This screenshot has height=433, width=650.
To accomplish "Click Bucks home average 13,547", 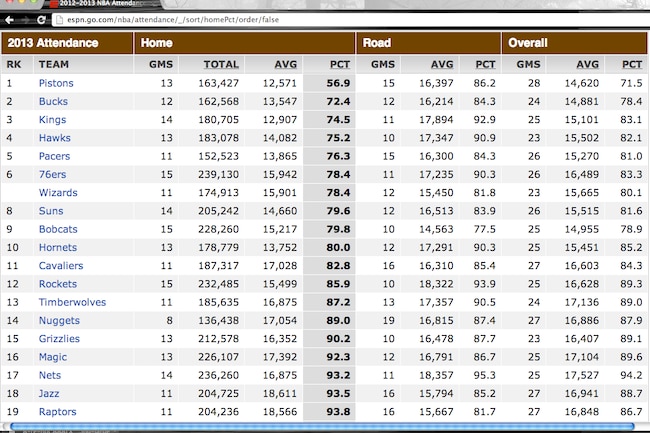I will (x=280, y=101).
